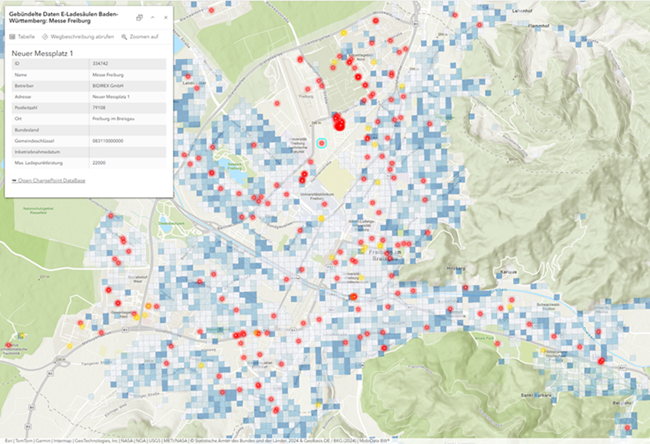Click the cyan-highlighted selected station marker
The height and width of the screenshot is (444, 650).
pyautogui.click(x=322, y=143)
